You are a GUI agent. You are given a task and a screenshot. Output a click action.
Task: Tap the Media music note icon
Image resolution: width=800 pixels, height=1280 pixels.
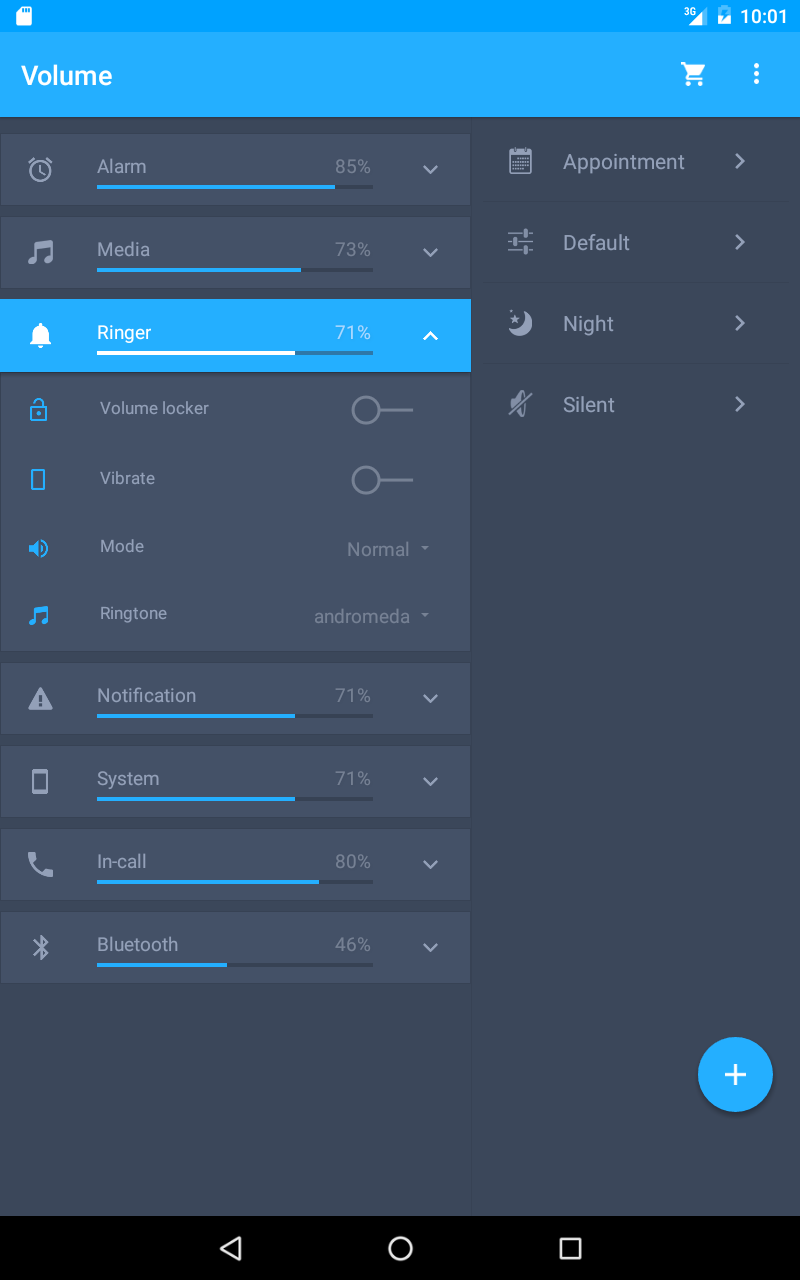click(x=40, y=252)
